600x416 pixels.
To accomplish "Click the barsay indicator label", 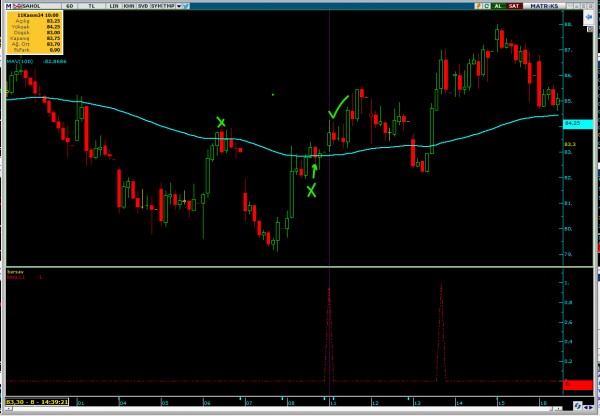I will (15, 272).
